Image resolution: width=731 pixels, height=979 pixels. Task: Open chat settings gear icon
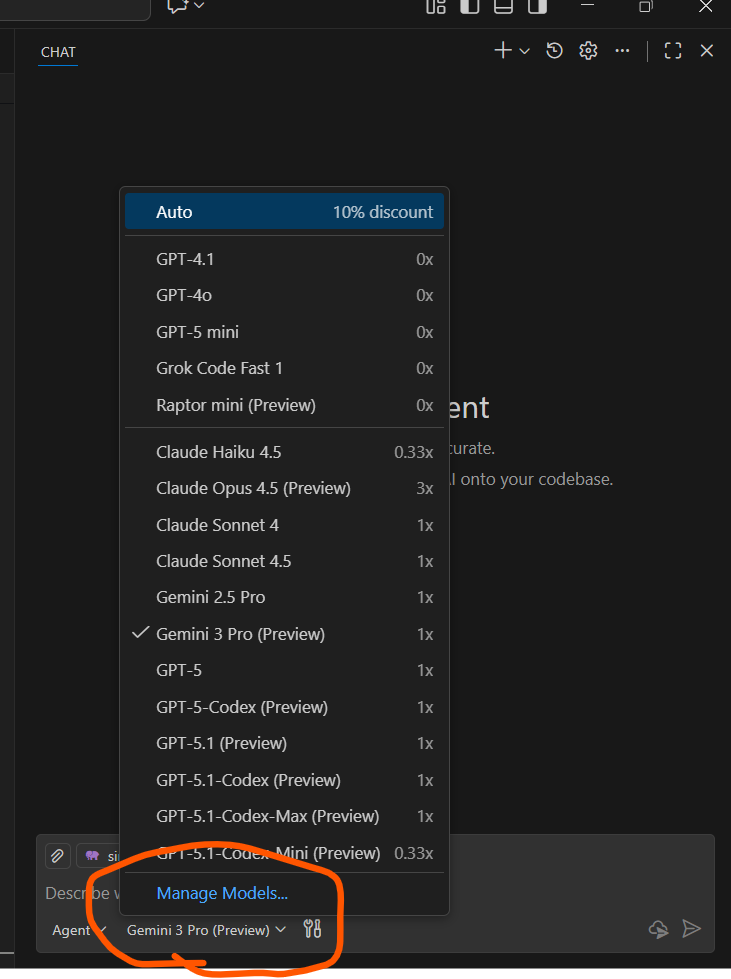[x=588, y=51]
